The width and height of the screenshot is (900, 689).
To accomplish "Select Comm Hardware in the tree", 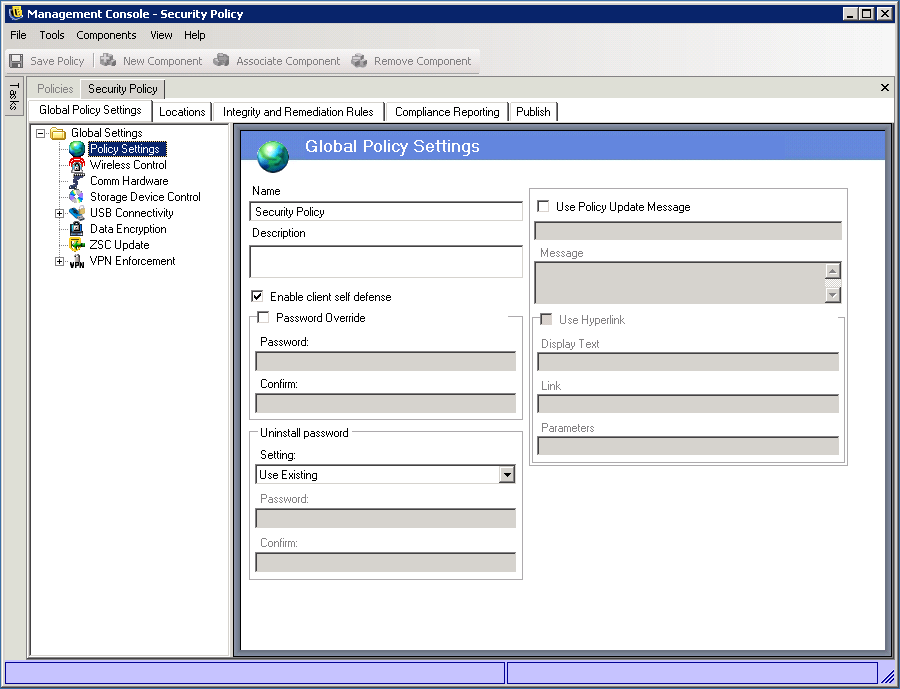I will [x=129, y=181].
